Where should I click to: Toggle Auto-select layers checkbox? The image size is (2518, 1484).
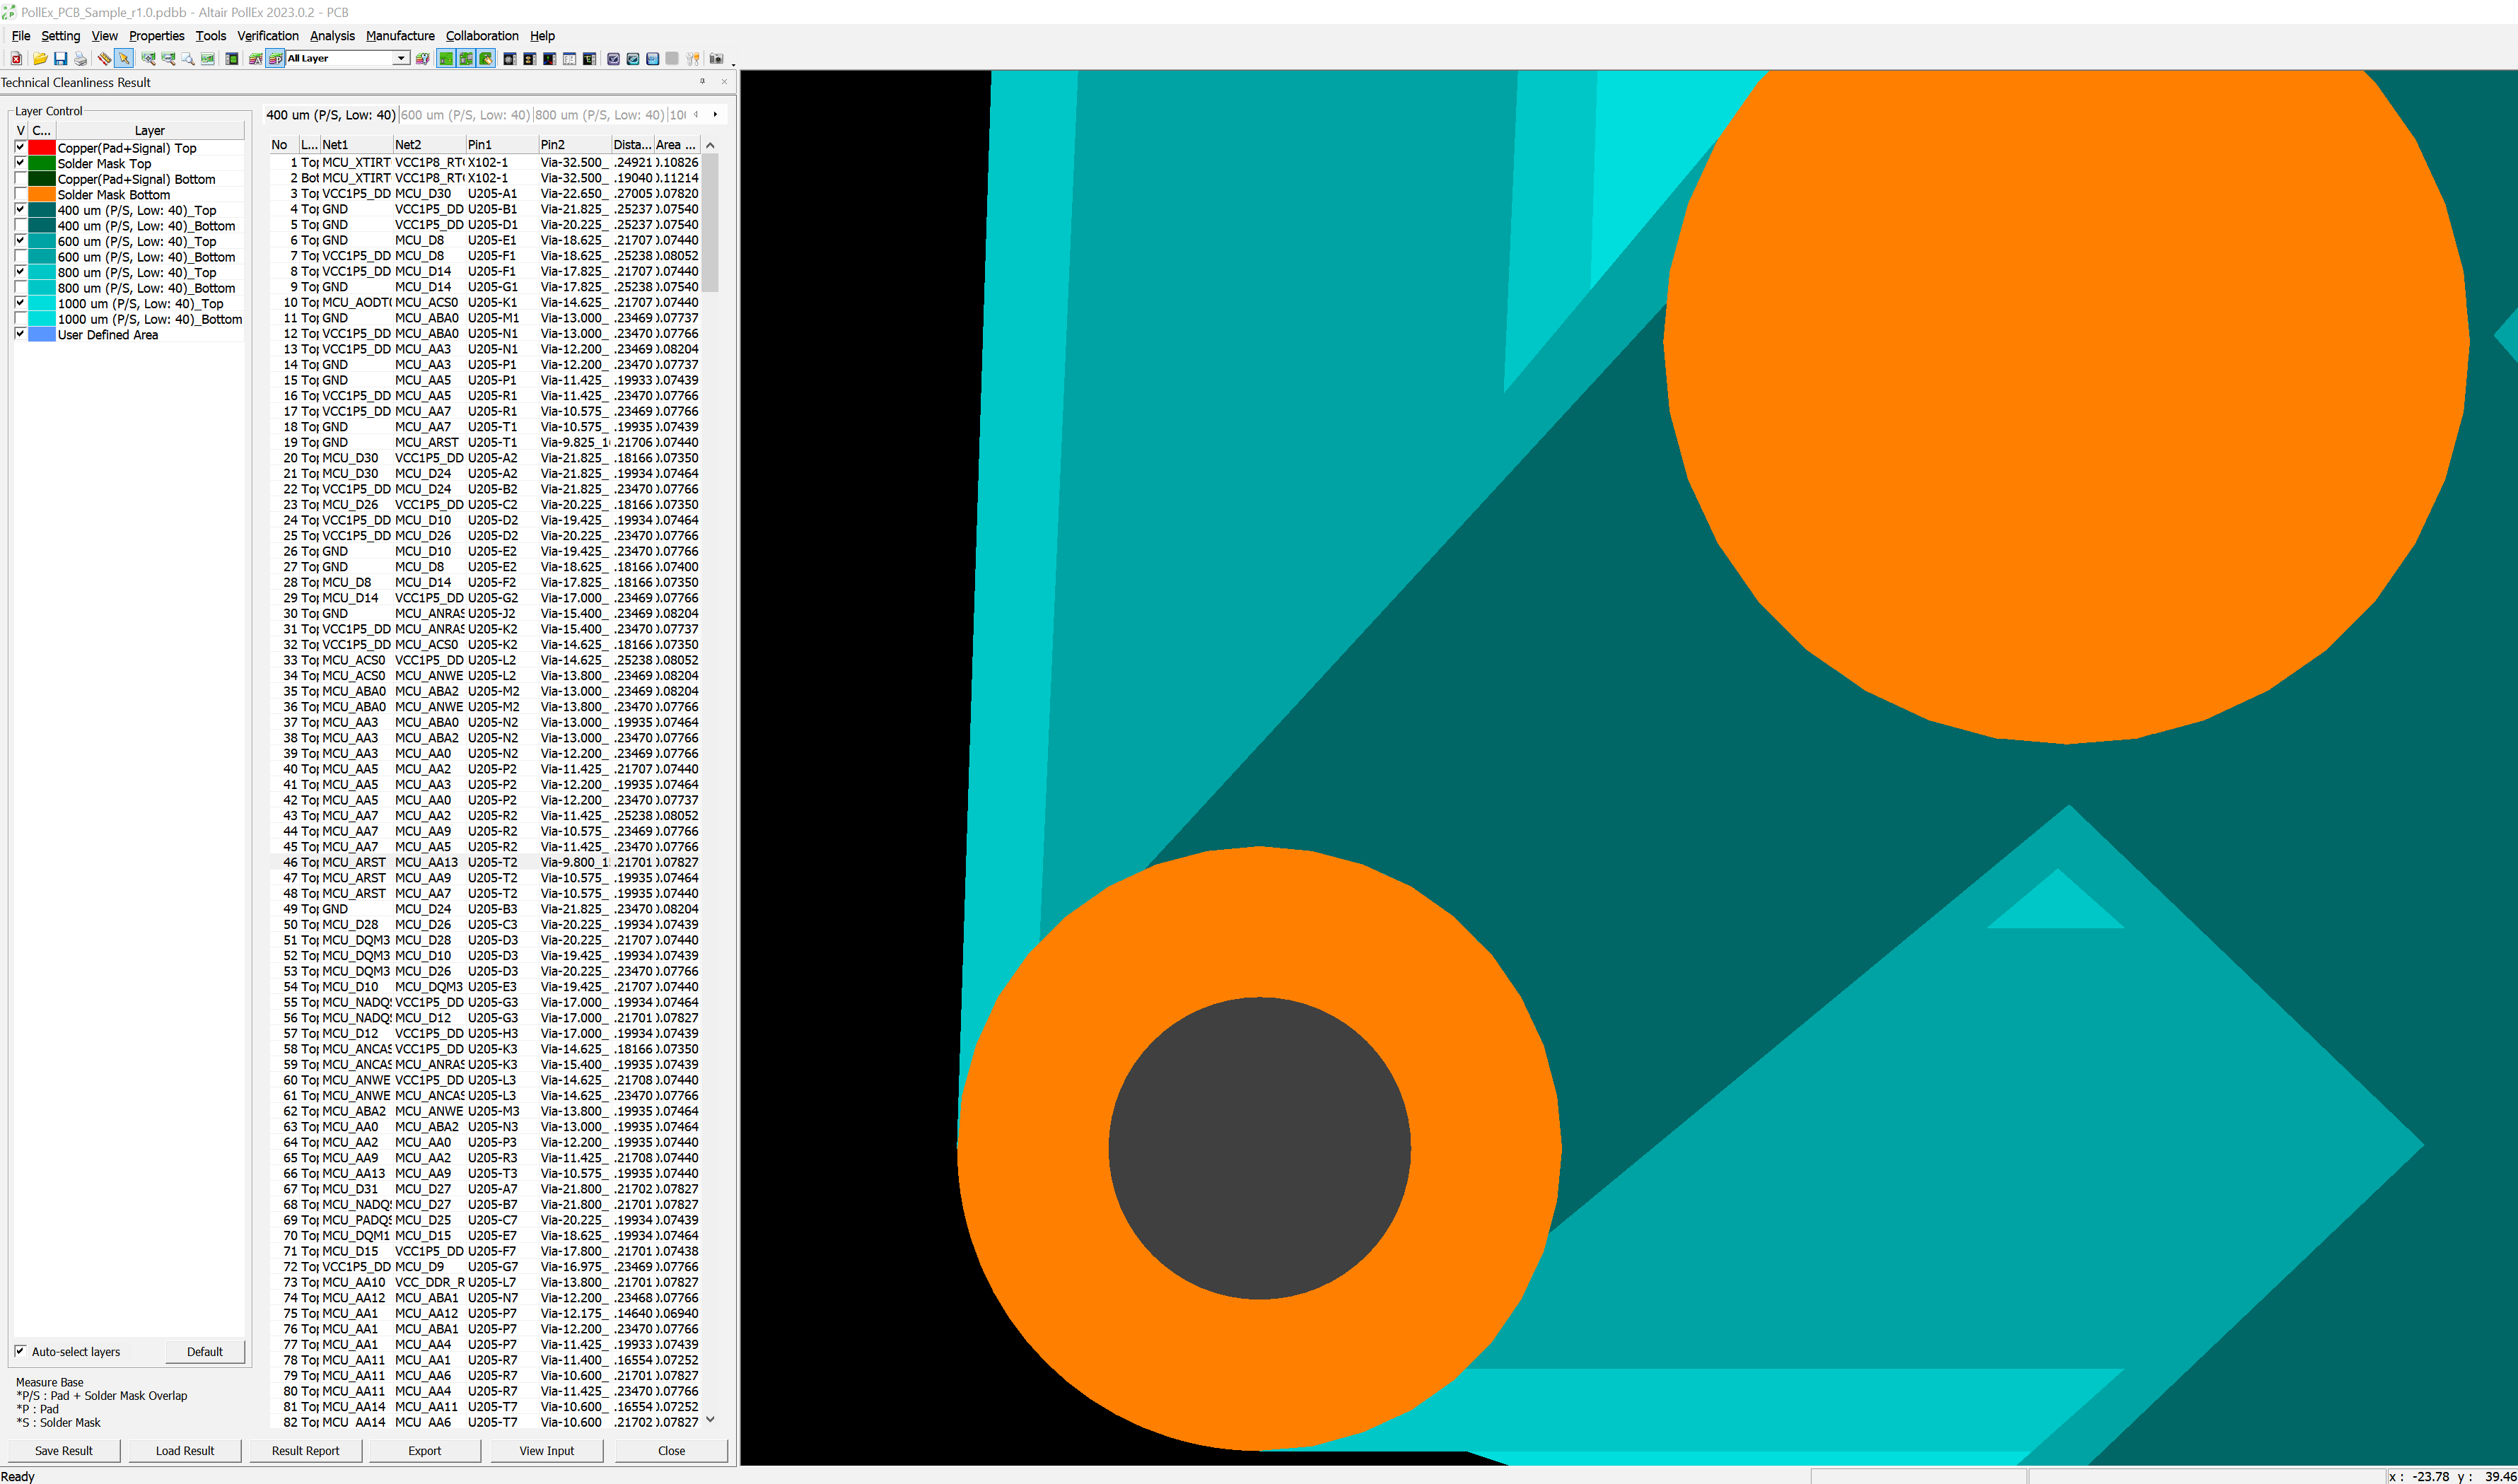point(20,1351)
